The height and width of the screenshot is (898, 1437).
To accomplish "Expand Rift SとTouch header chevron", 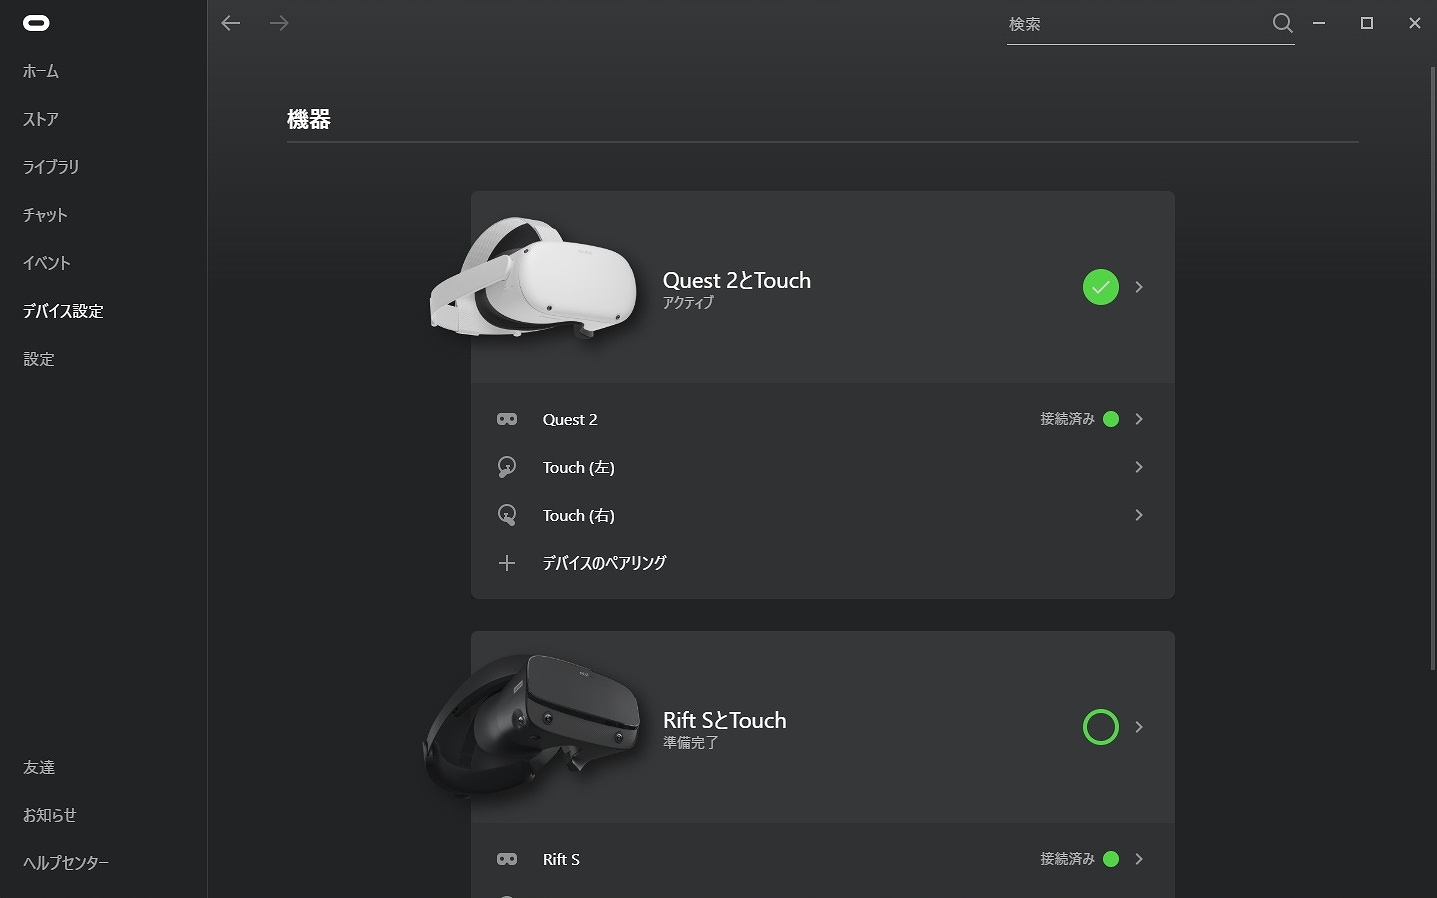I will (1139, 727).
